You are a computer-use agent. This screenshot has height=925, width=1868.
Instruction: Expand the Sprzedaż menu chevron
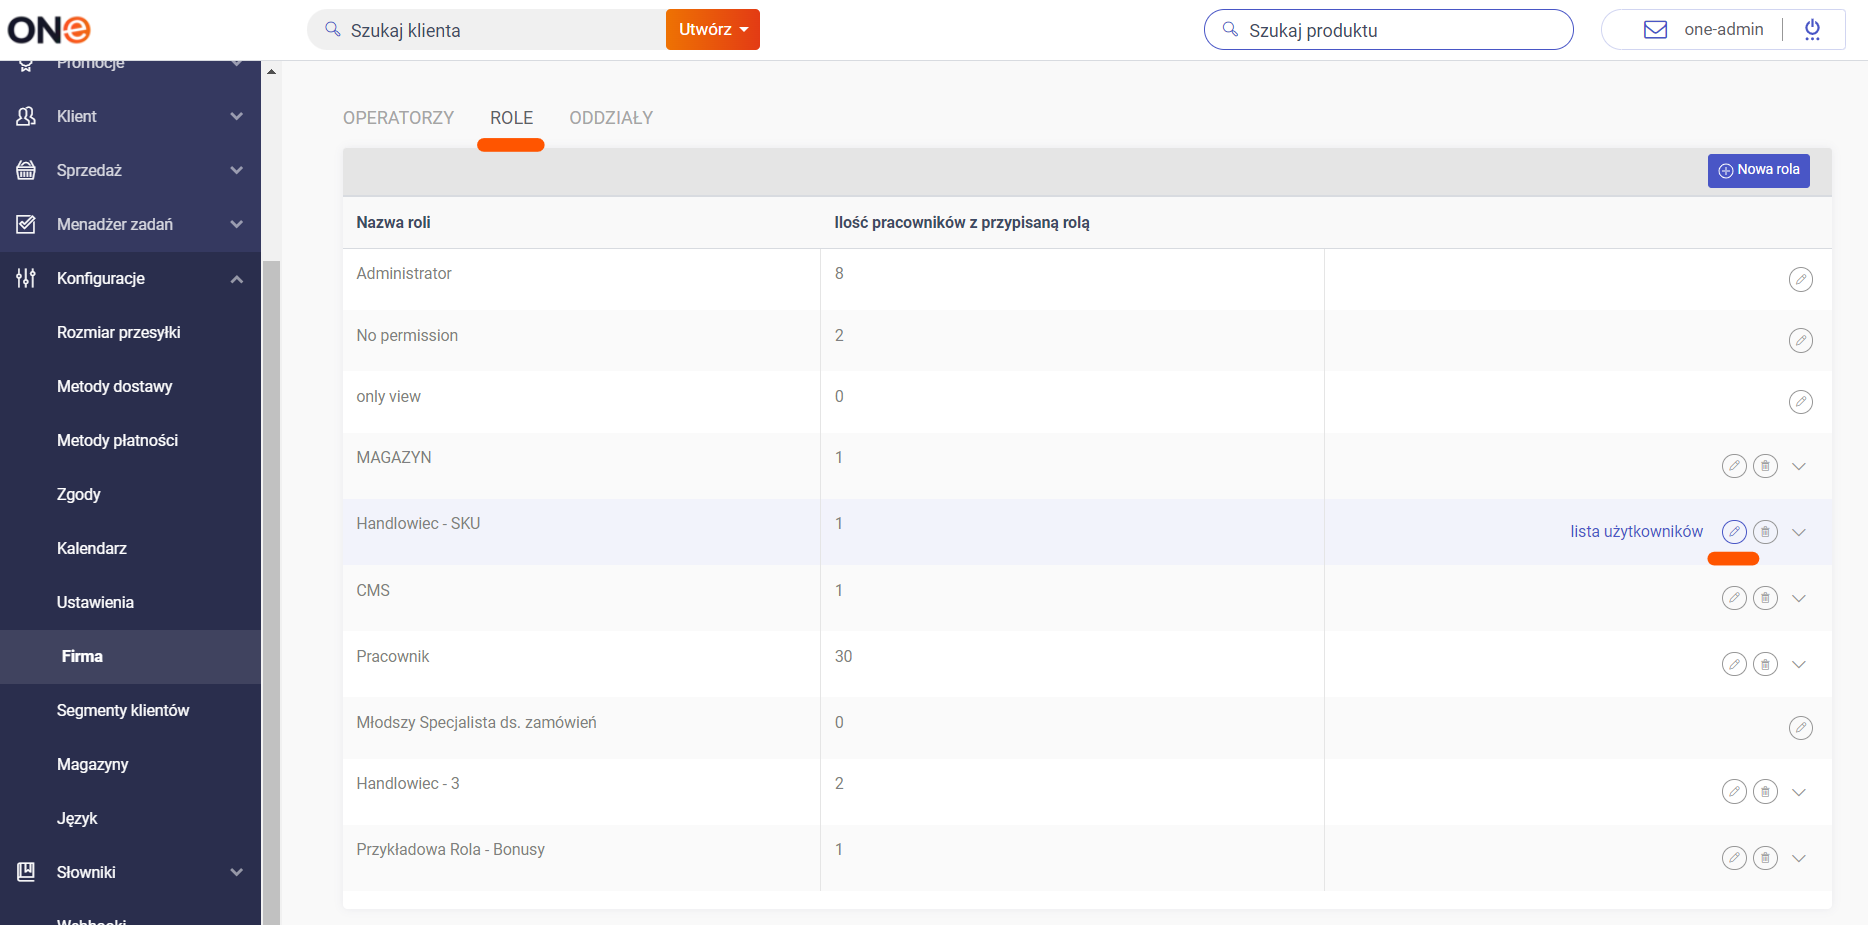[237, 170]
